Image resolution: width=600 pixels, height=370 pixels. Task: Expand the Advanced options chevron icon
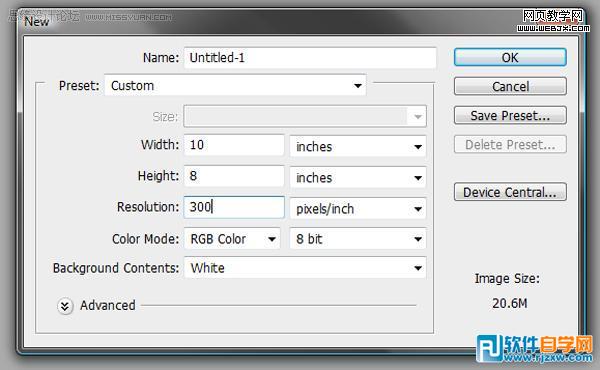[x=65, y=306]
